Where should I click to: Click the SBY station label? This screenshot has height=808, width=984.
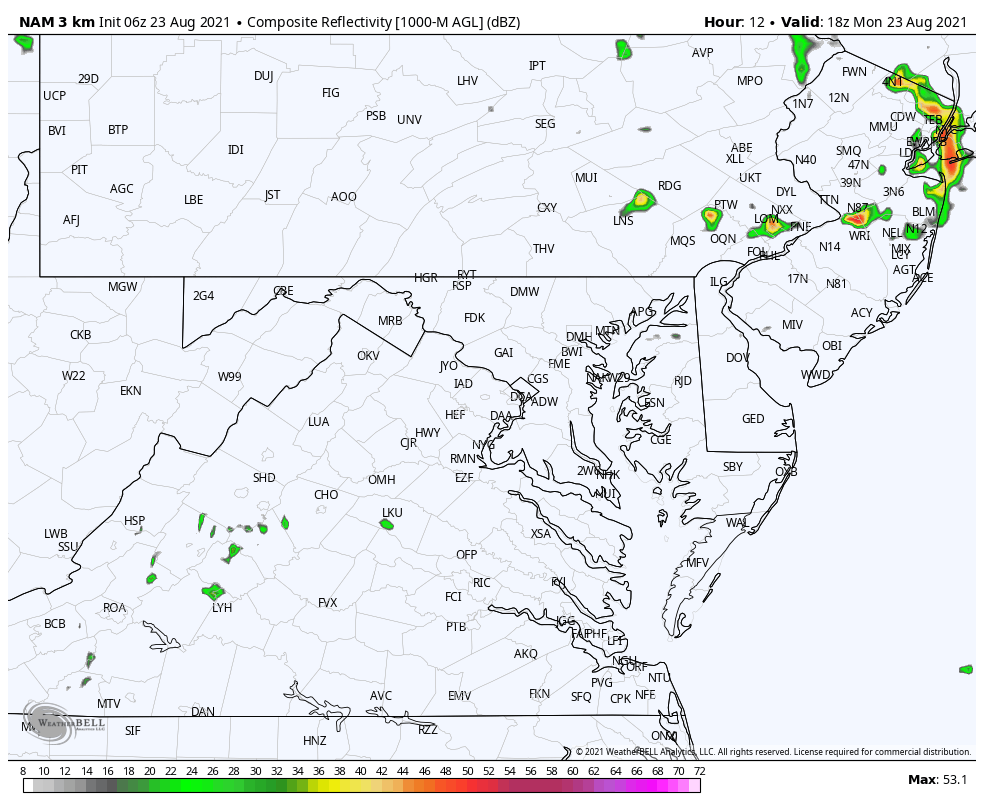tap(733, 467)
